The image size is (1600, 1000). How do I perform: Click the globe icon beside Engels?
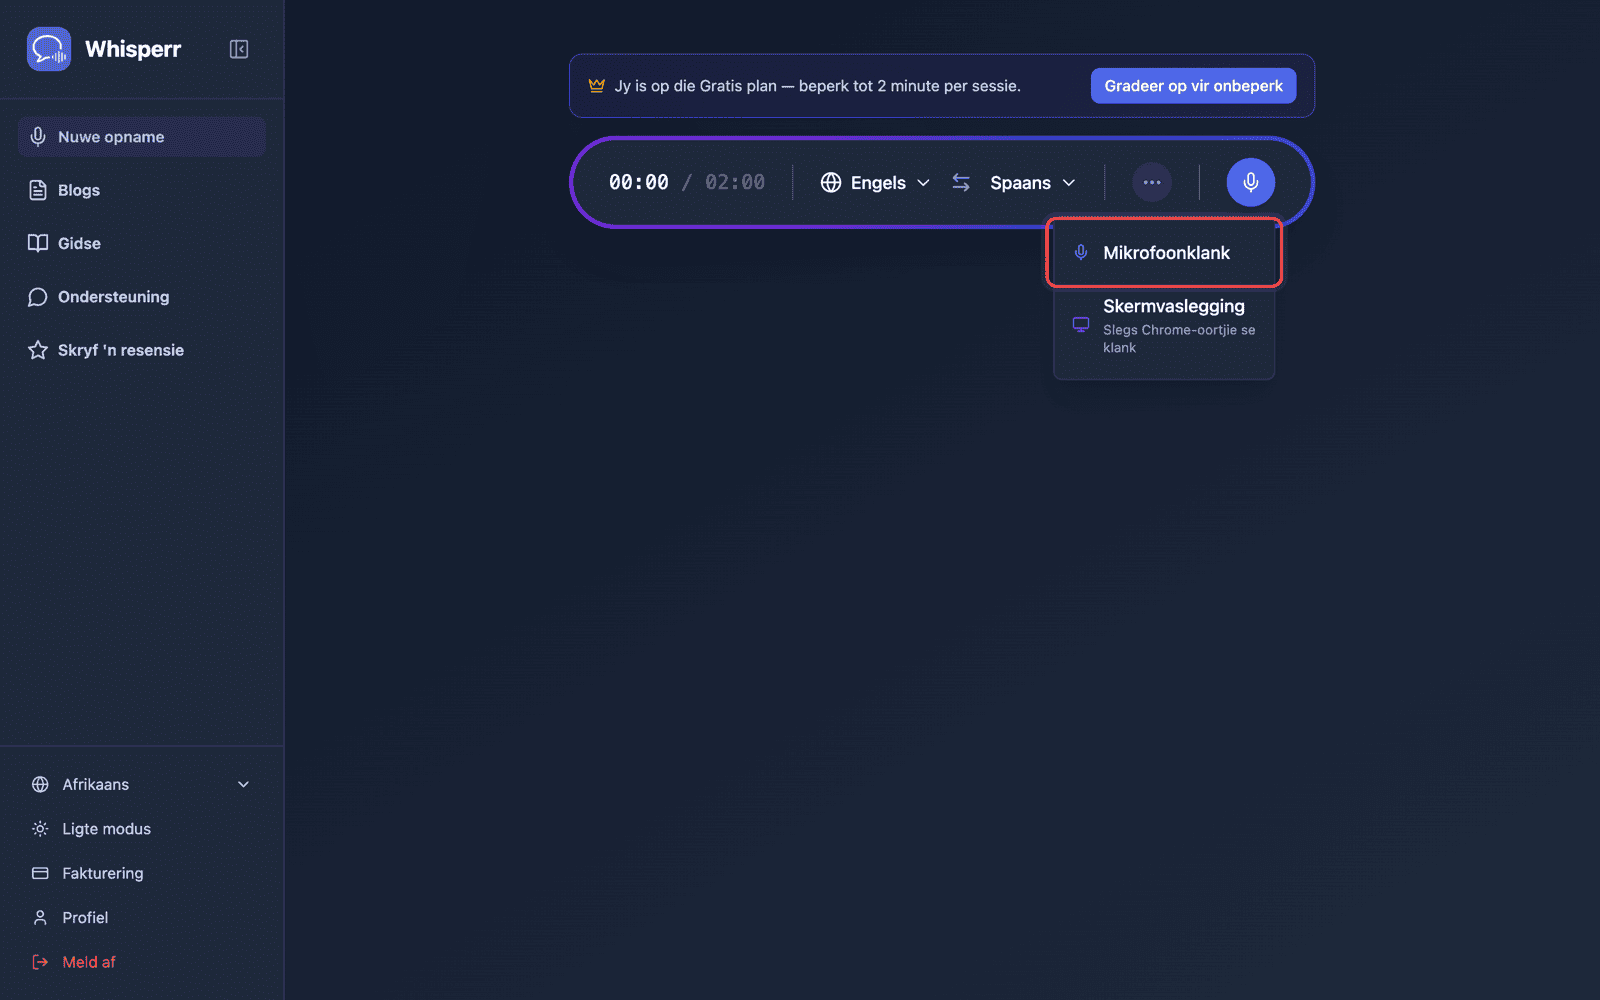coord(831,182)
